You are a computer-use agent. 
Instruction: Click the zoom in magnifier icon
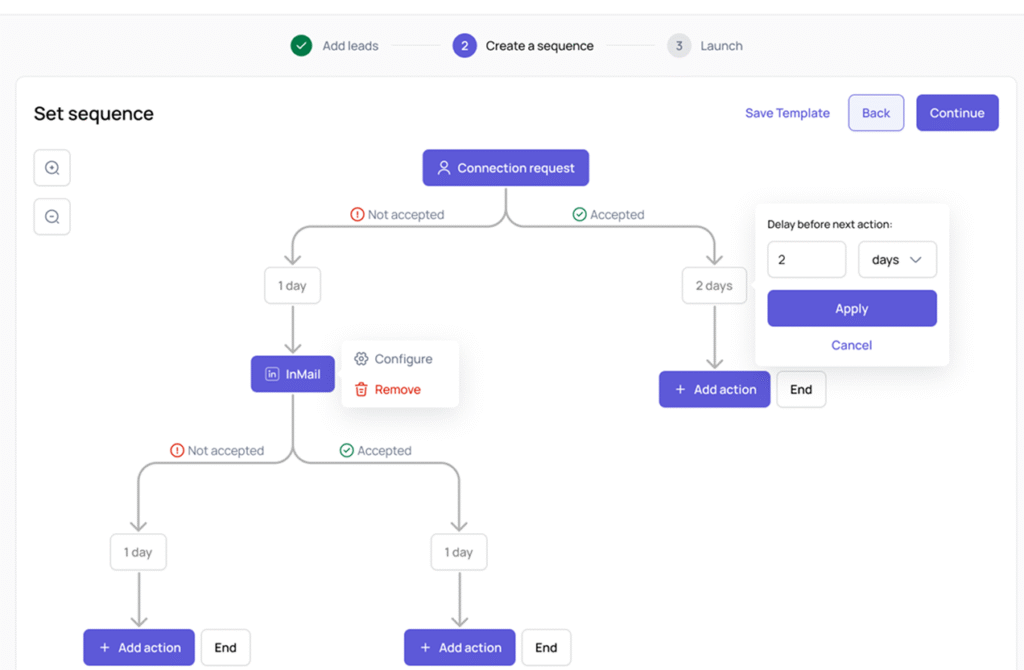[52, 168]
